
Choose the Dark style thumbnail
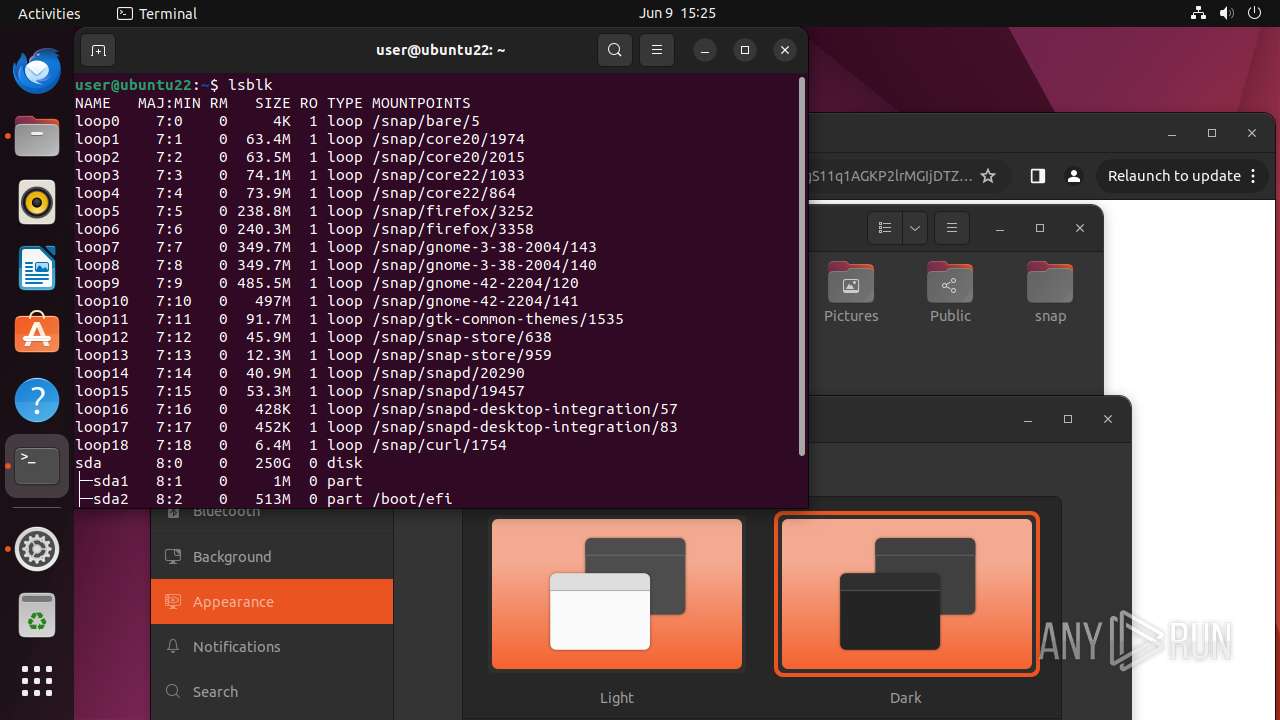906,594
